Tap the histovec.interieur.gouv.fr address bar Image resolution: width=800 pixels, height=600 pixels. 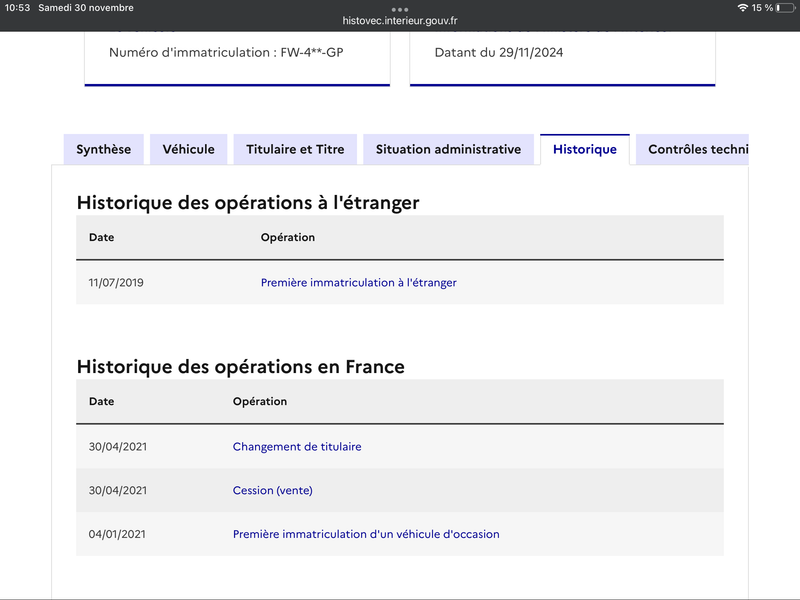[399, 21]
